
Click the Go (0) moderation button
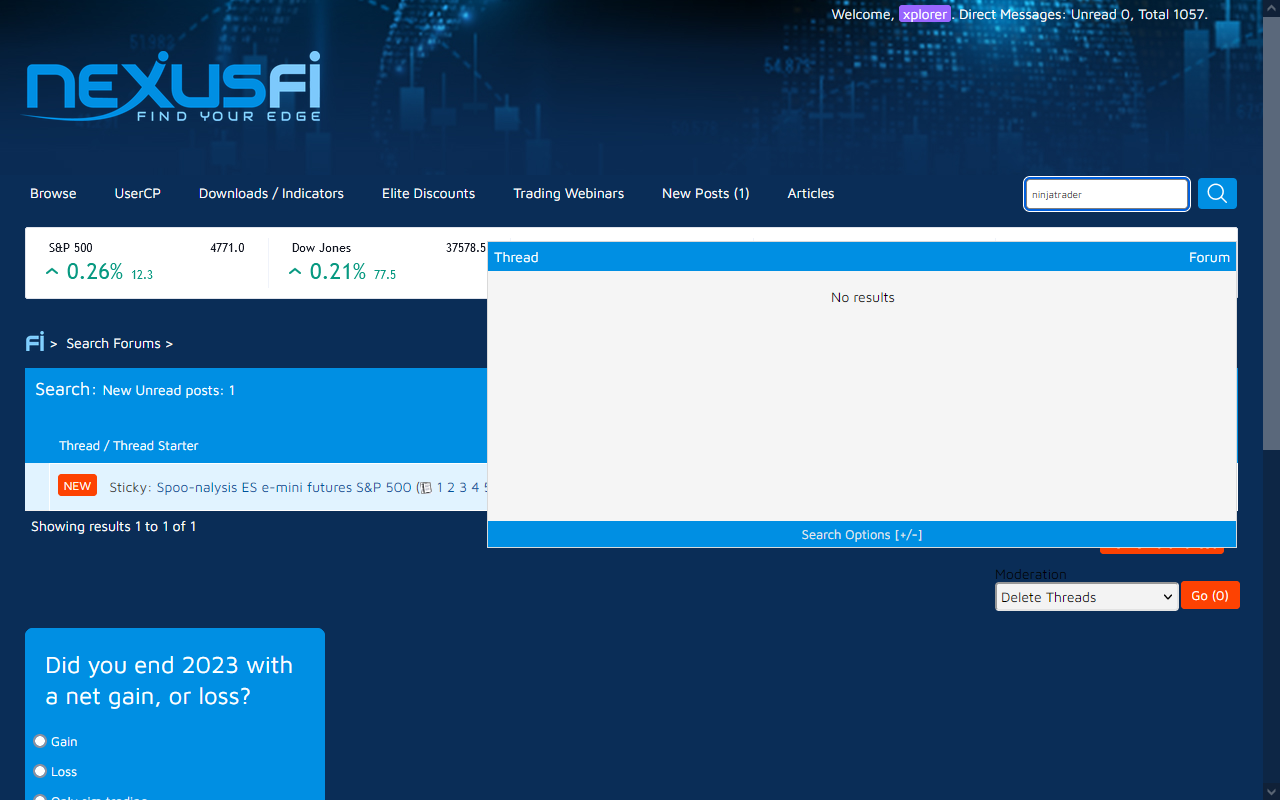click(1210, 595)
